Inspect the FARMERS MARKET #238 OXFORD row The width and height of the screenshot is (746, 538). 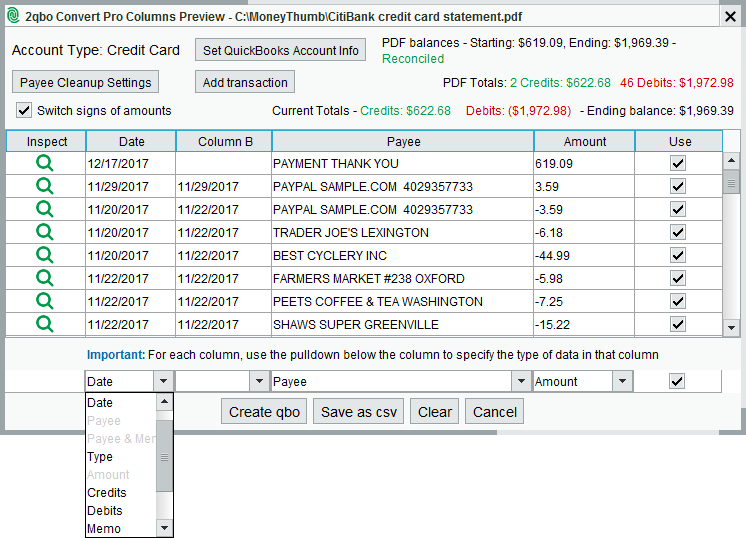[x=45, y=278]
